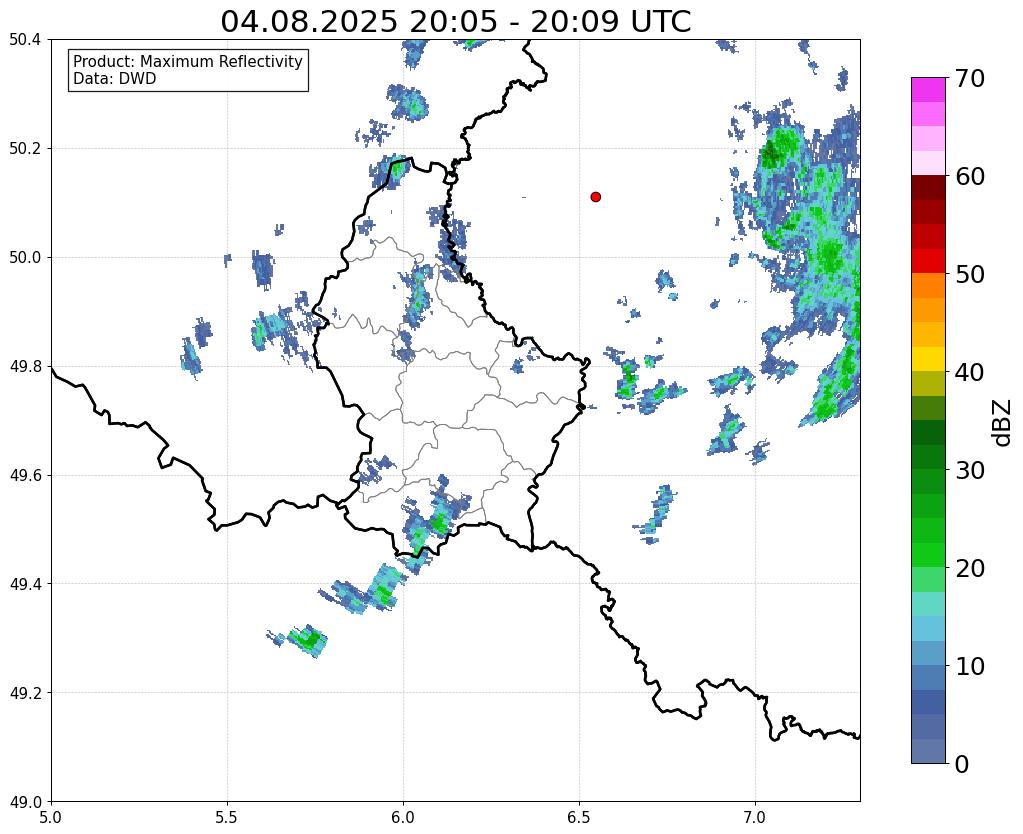Click the dark red colorbar segment below 60
This screenshot has height=834, width=1023.
click(x=928, y=187)
